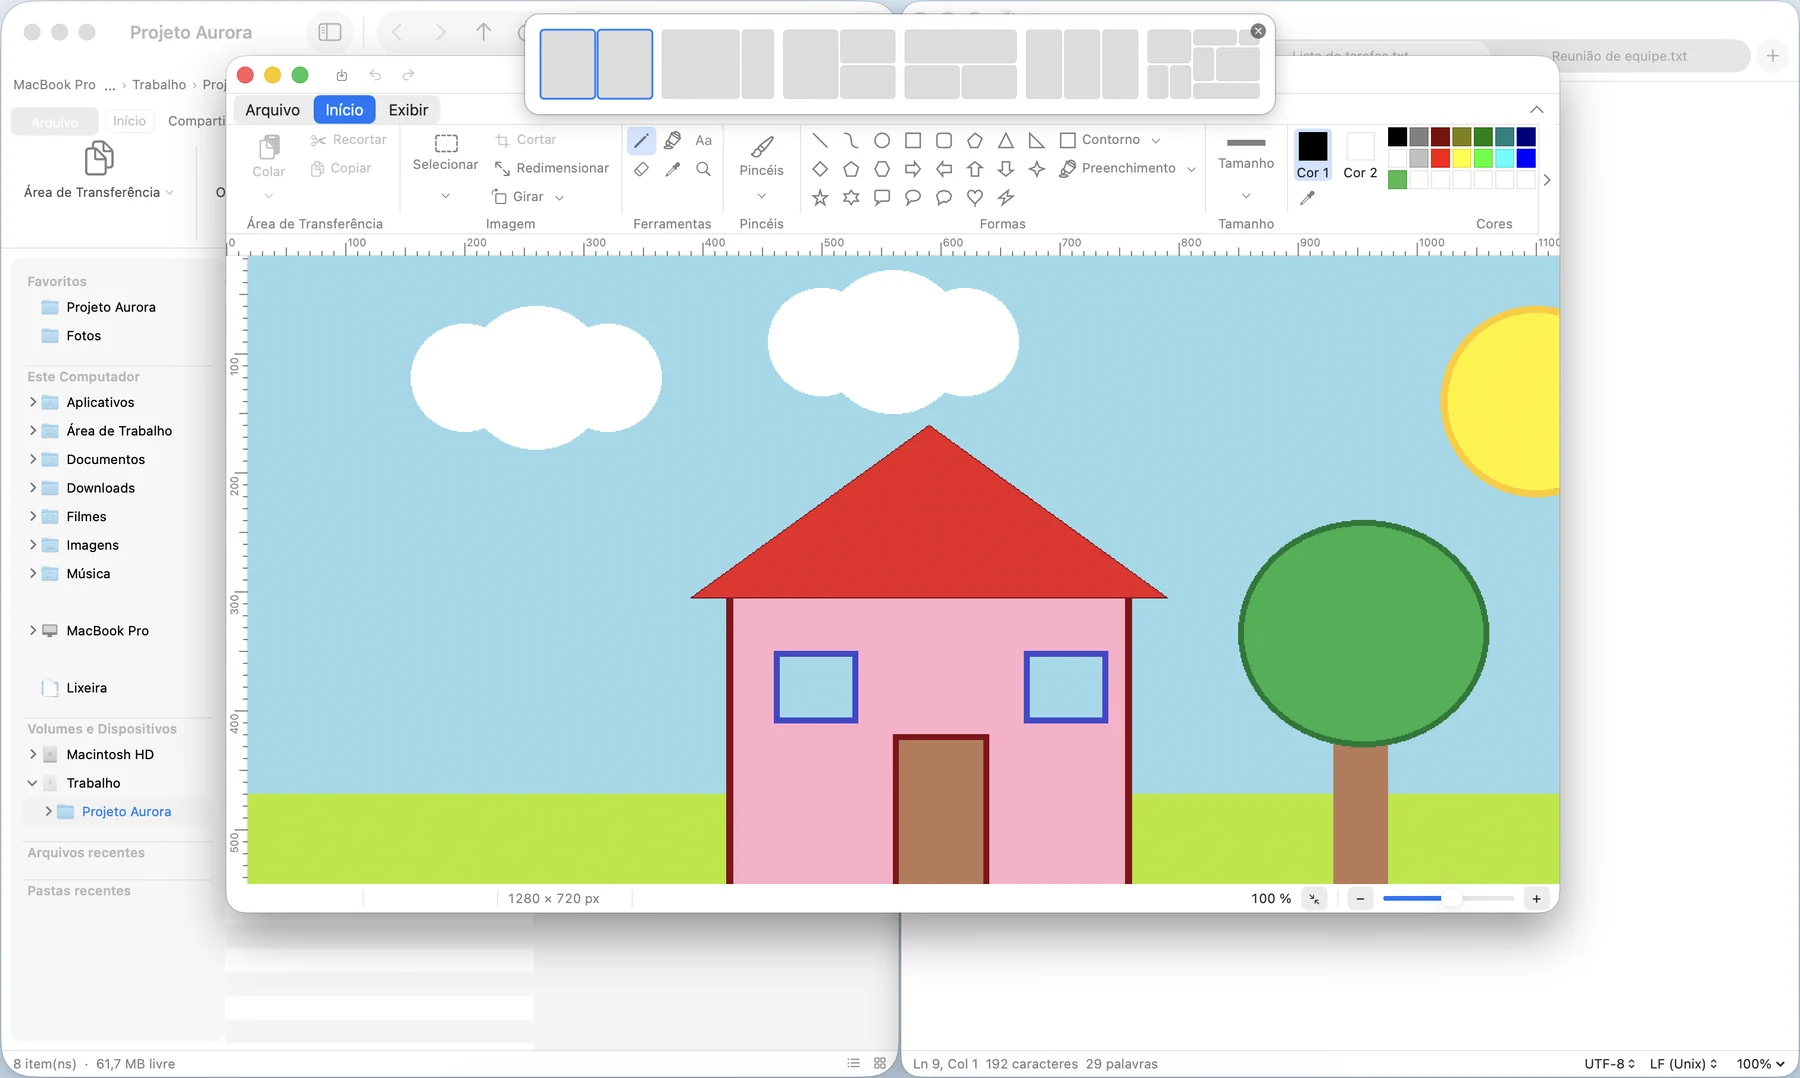Choose the Rectangle shape
This screenshot has height=1078, width=1800.
click(x=913, y=140)
